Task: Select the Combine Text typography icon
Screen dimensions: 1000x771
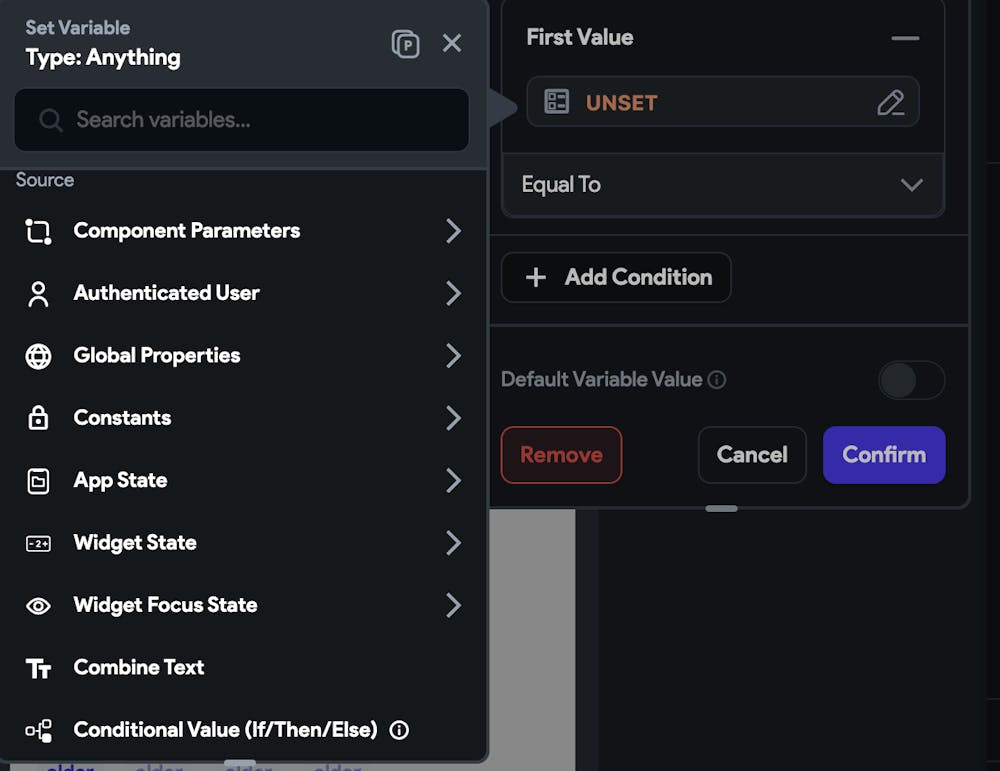Action: pyautogui.click(x=38, y=668)
